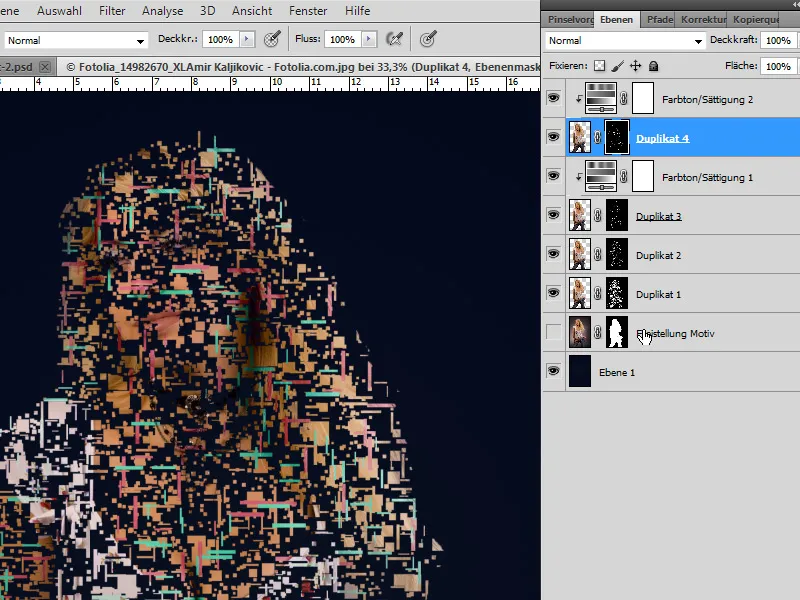Lock image pixels using the brush icon
Viewport: 800px width, 600px height.
[618, 65]
